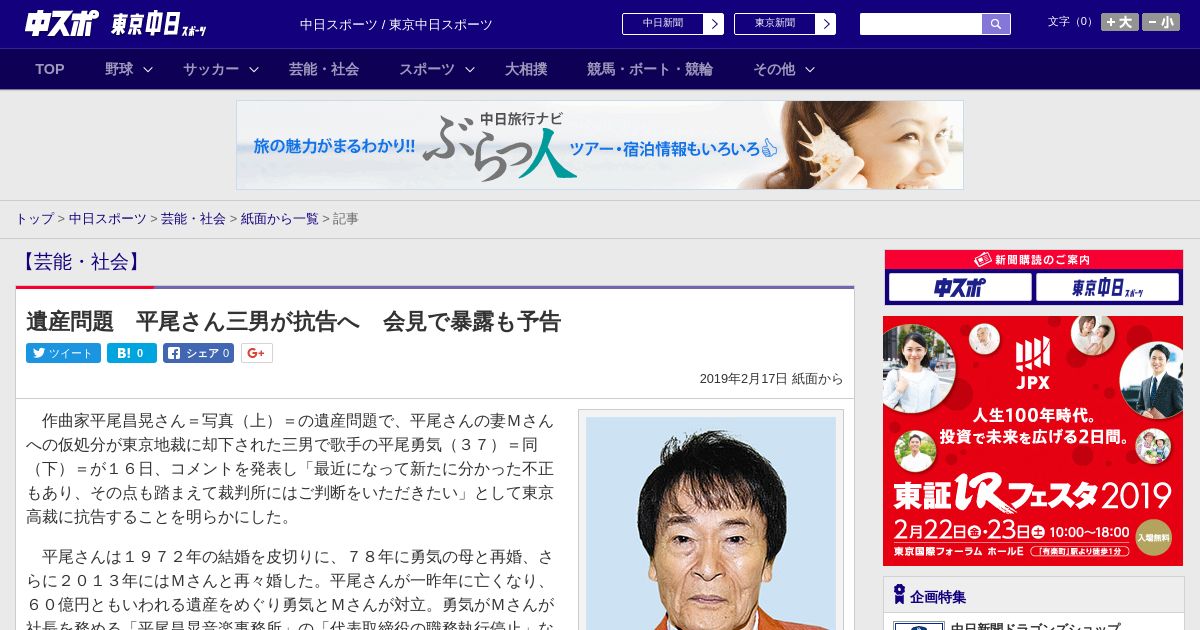Viewport: 1200px width, 630px height.
Task: Open 大相撲 navigation item
Action: (x=526, y=69)
